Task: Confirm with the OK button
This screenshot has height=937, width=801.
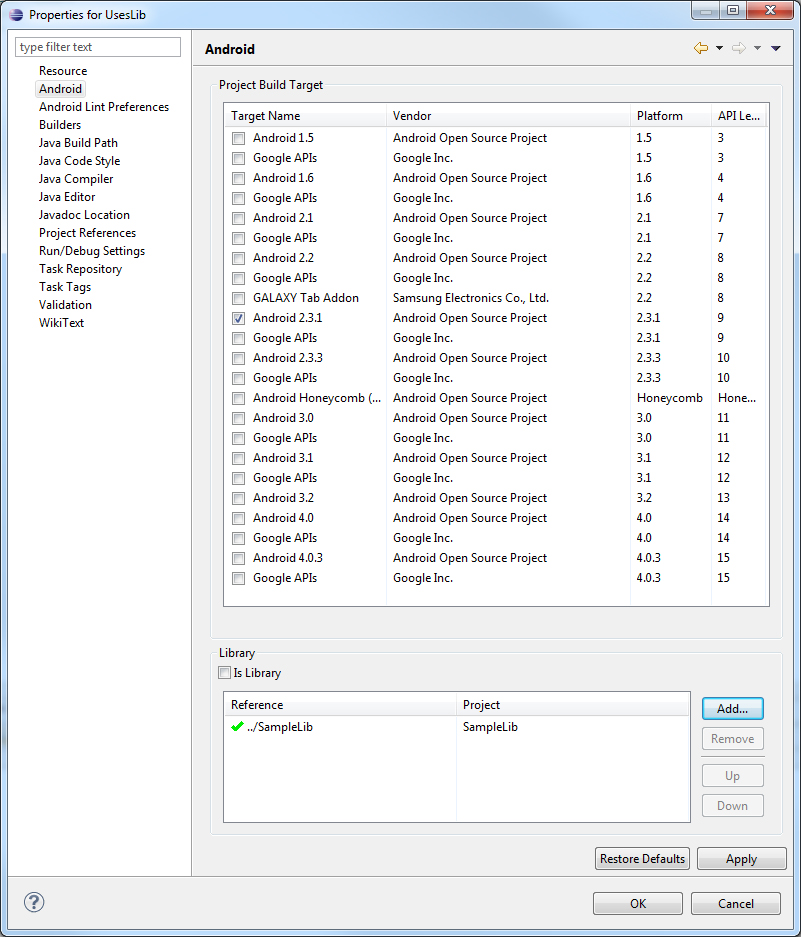Action: [638, 904]
